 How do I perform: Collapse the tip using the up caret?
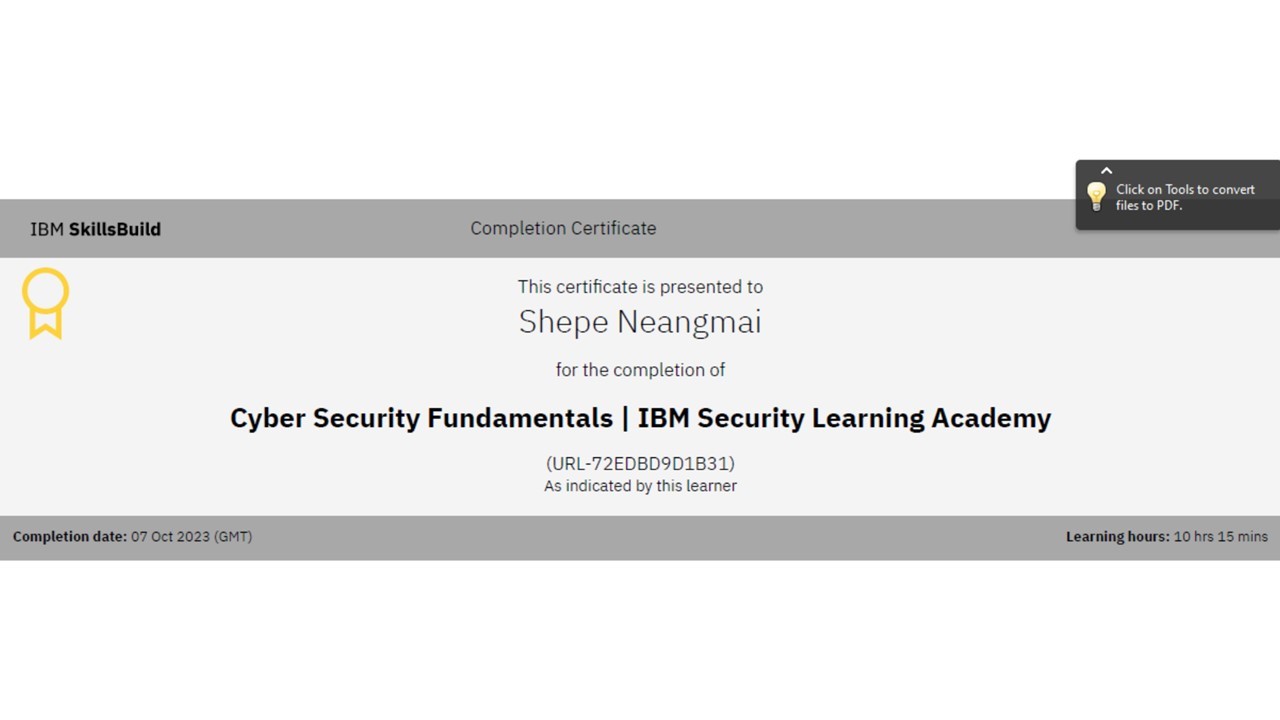click(1106, 171)
